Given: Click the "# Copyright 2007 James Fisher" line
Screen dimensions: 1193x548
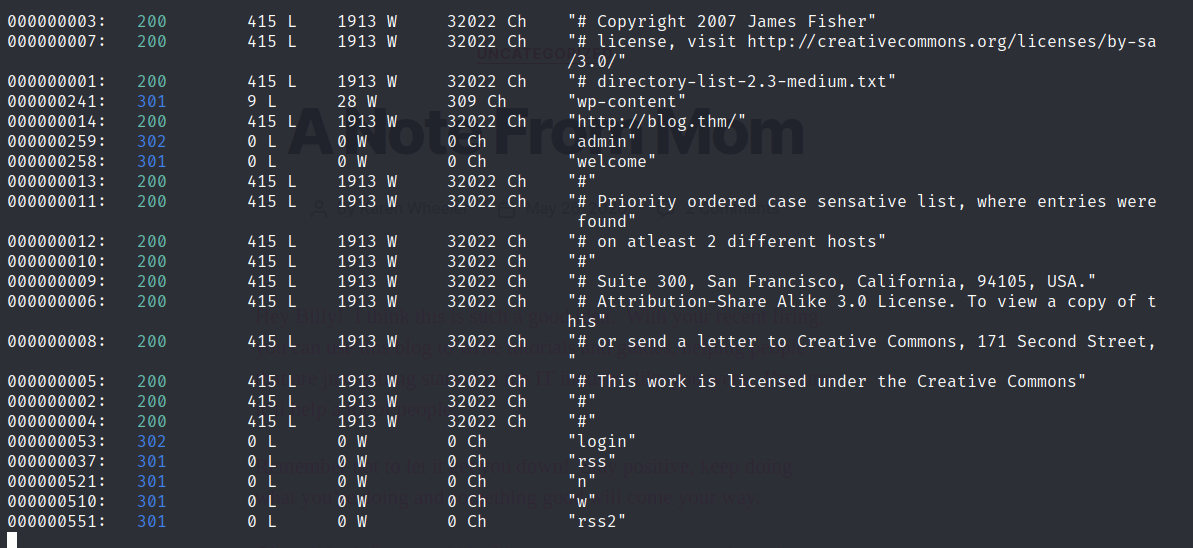Looking at the screenshot, I should click(722, 22).
